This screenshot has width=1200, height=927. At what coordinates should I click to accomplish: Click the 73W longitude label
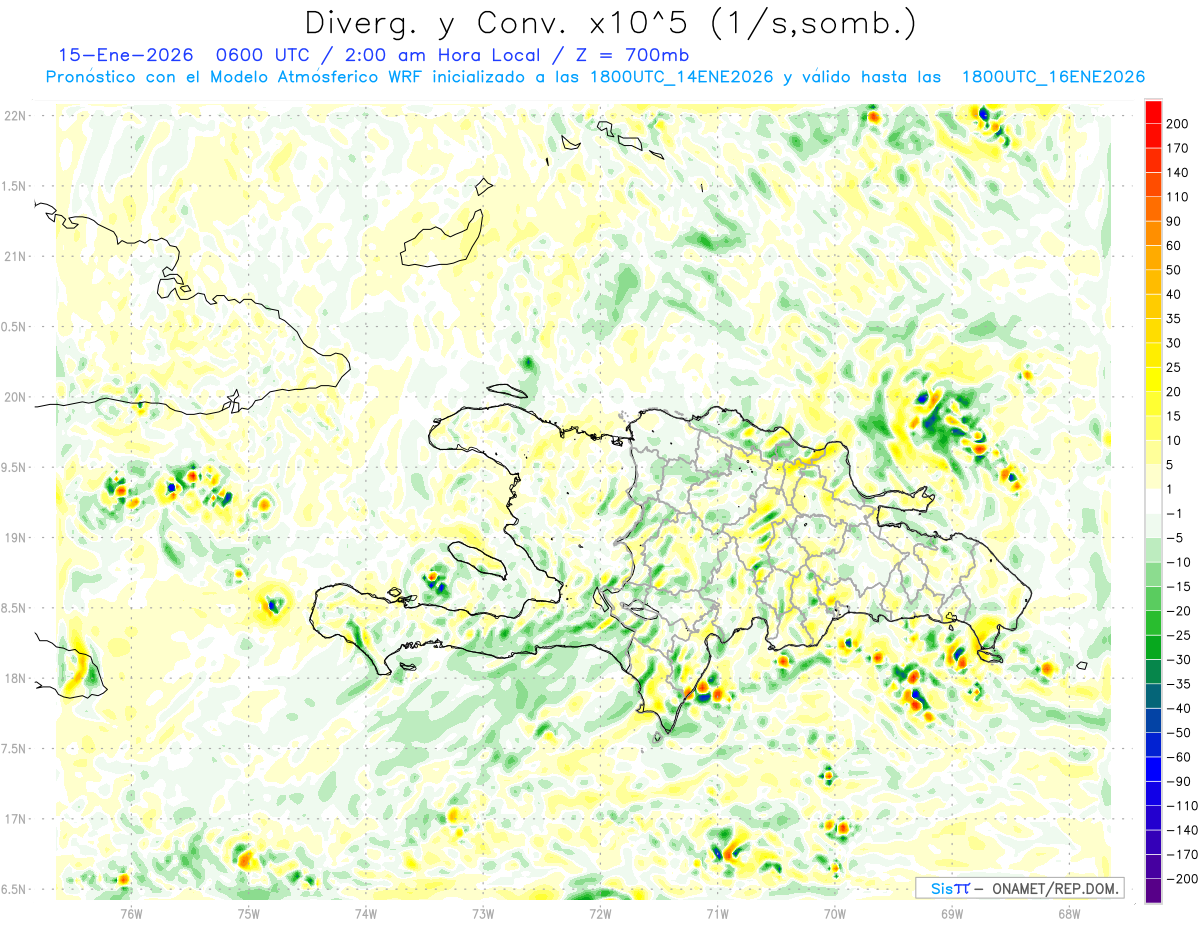(483, 912)
